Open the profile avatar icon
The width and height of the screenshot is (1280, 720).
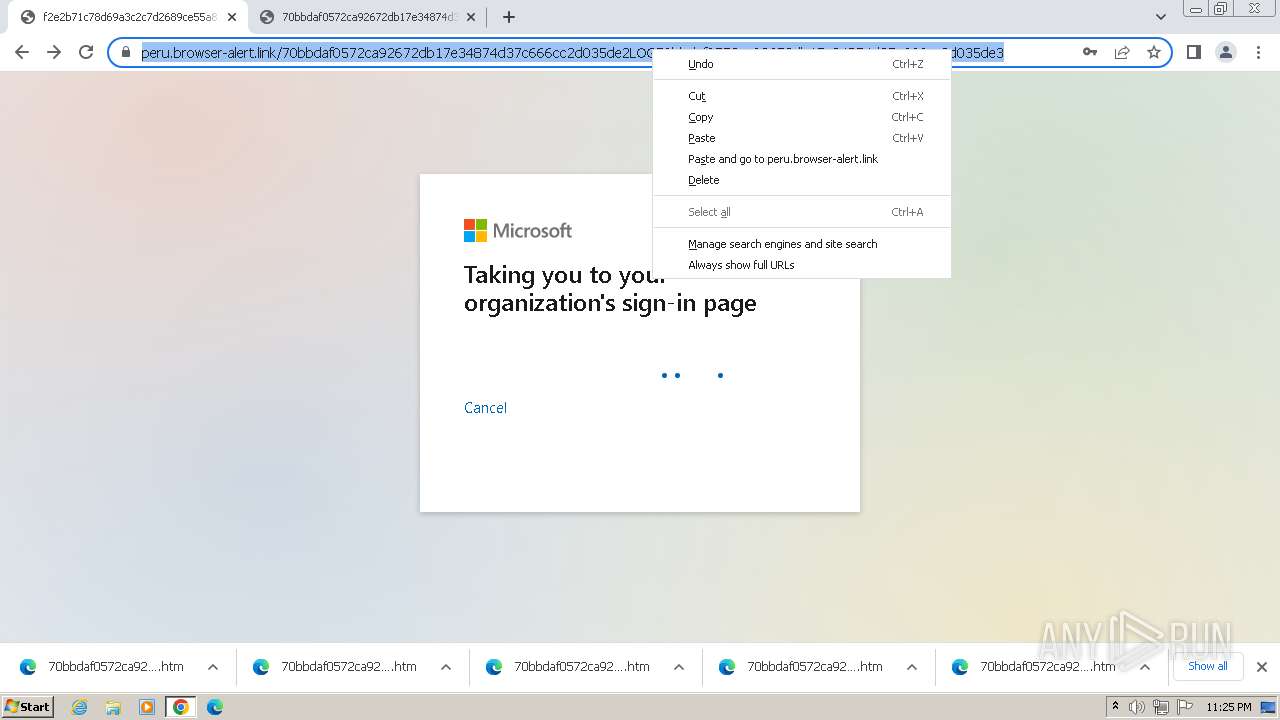tap(1226, 53)
